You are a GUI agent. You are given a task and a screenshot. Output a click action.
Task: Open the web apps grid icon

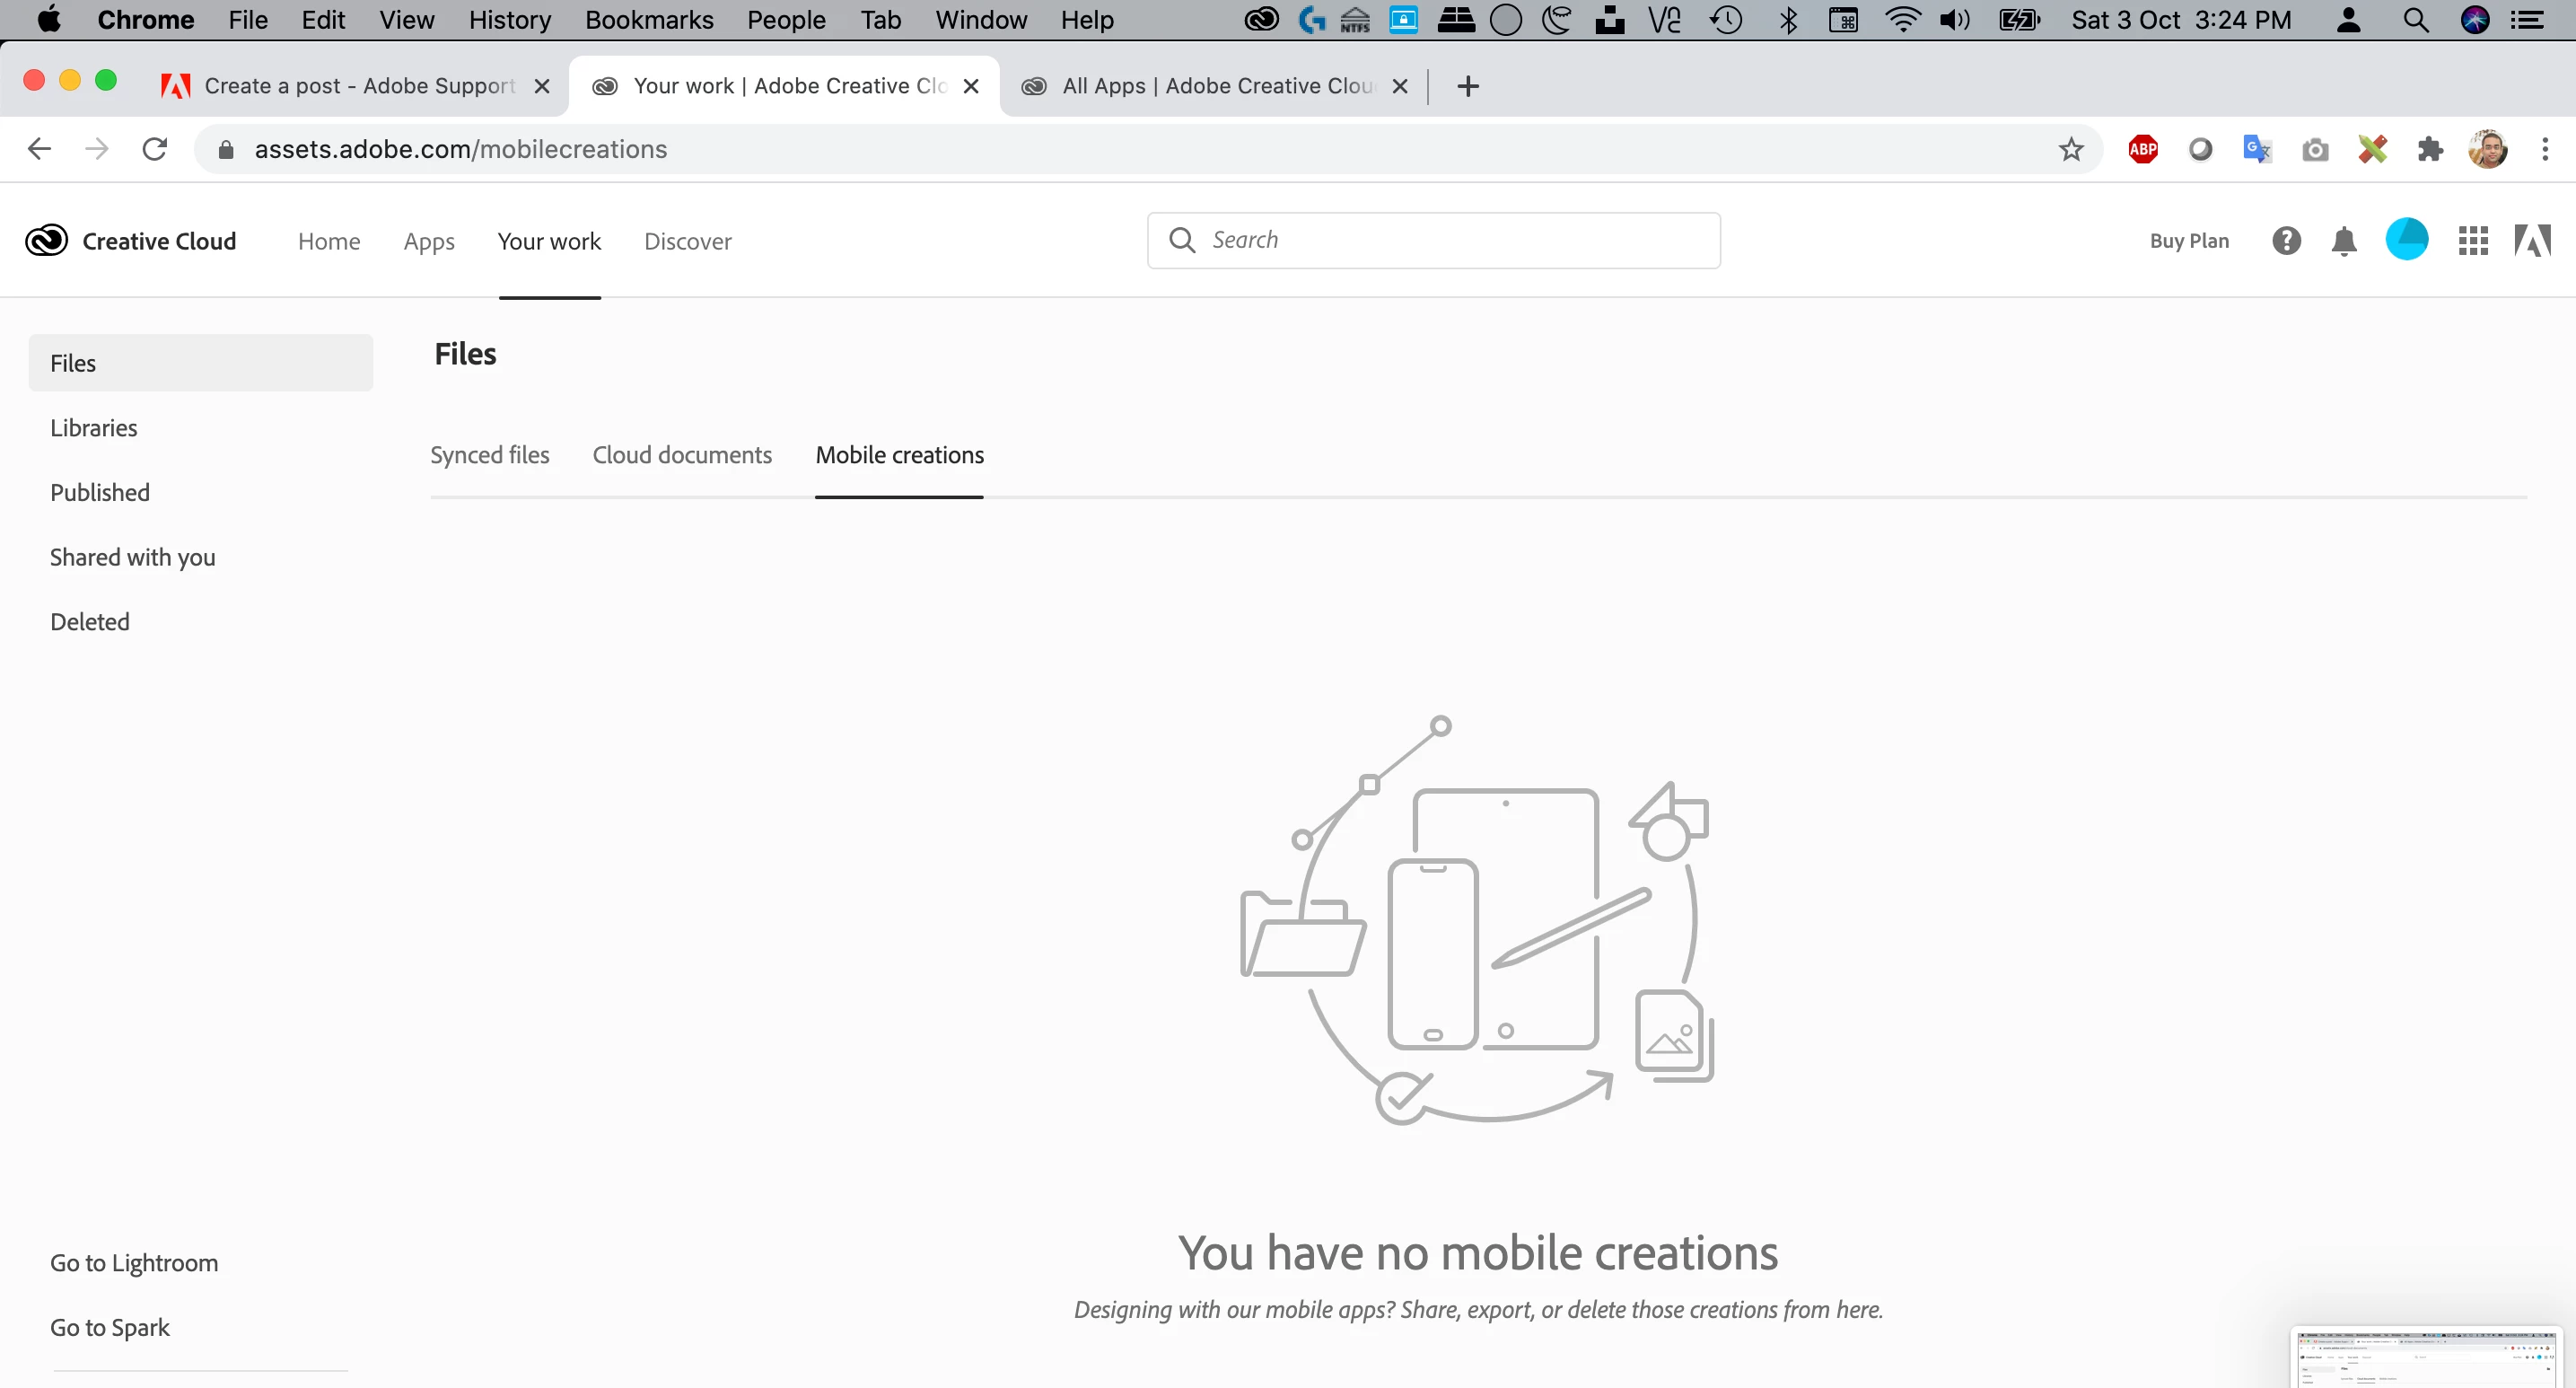coord(2472,241)
